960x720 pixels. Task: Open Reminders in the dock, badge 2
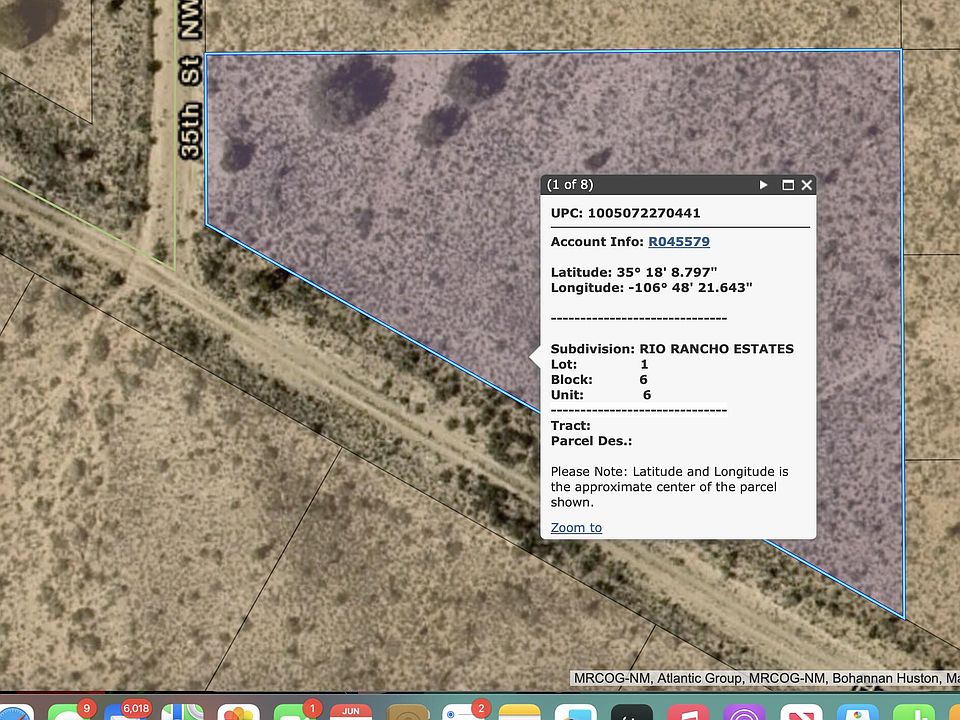(463, 712)
